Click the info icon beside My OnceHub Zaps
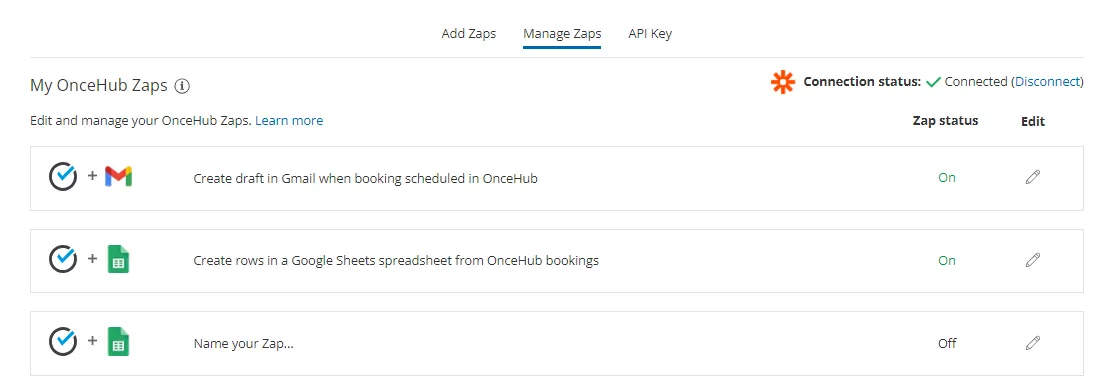The width and height of the screenshot is (1118, 389). click(x=183, y=86)
